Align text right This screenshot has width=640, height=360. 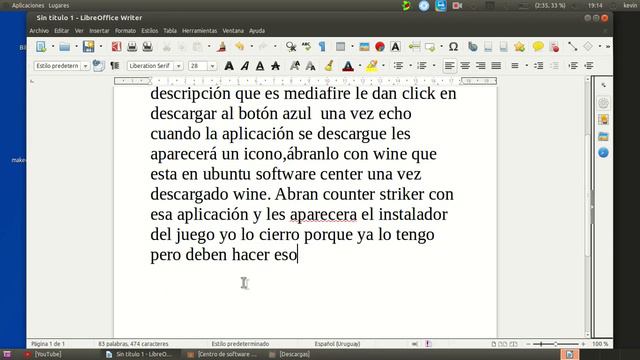pyautogui.click(x=480, y=66)
